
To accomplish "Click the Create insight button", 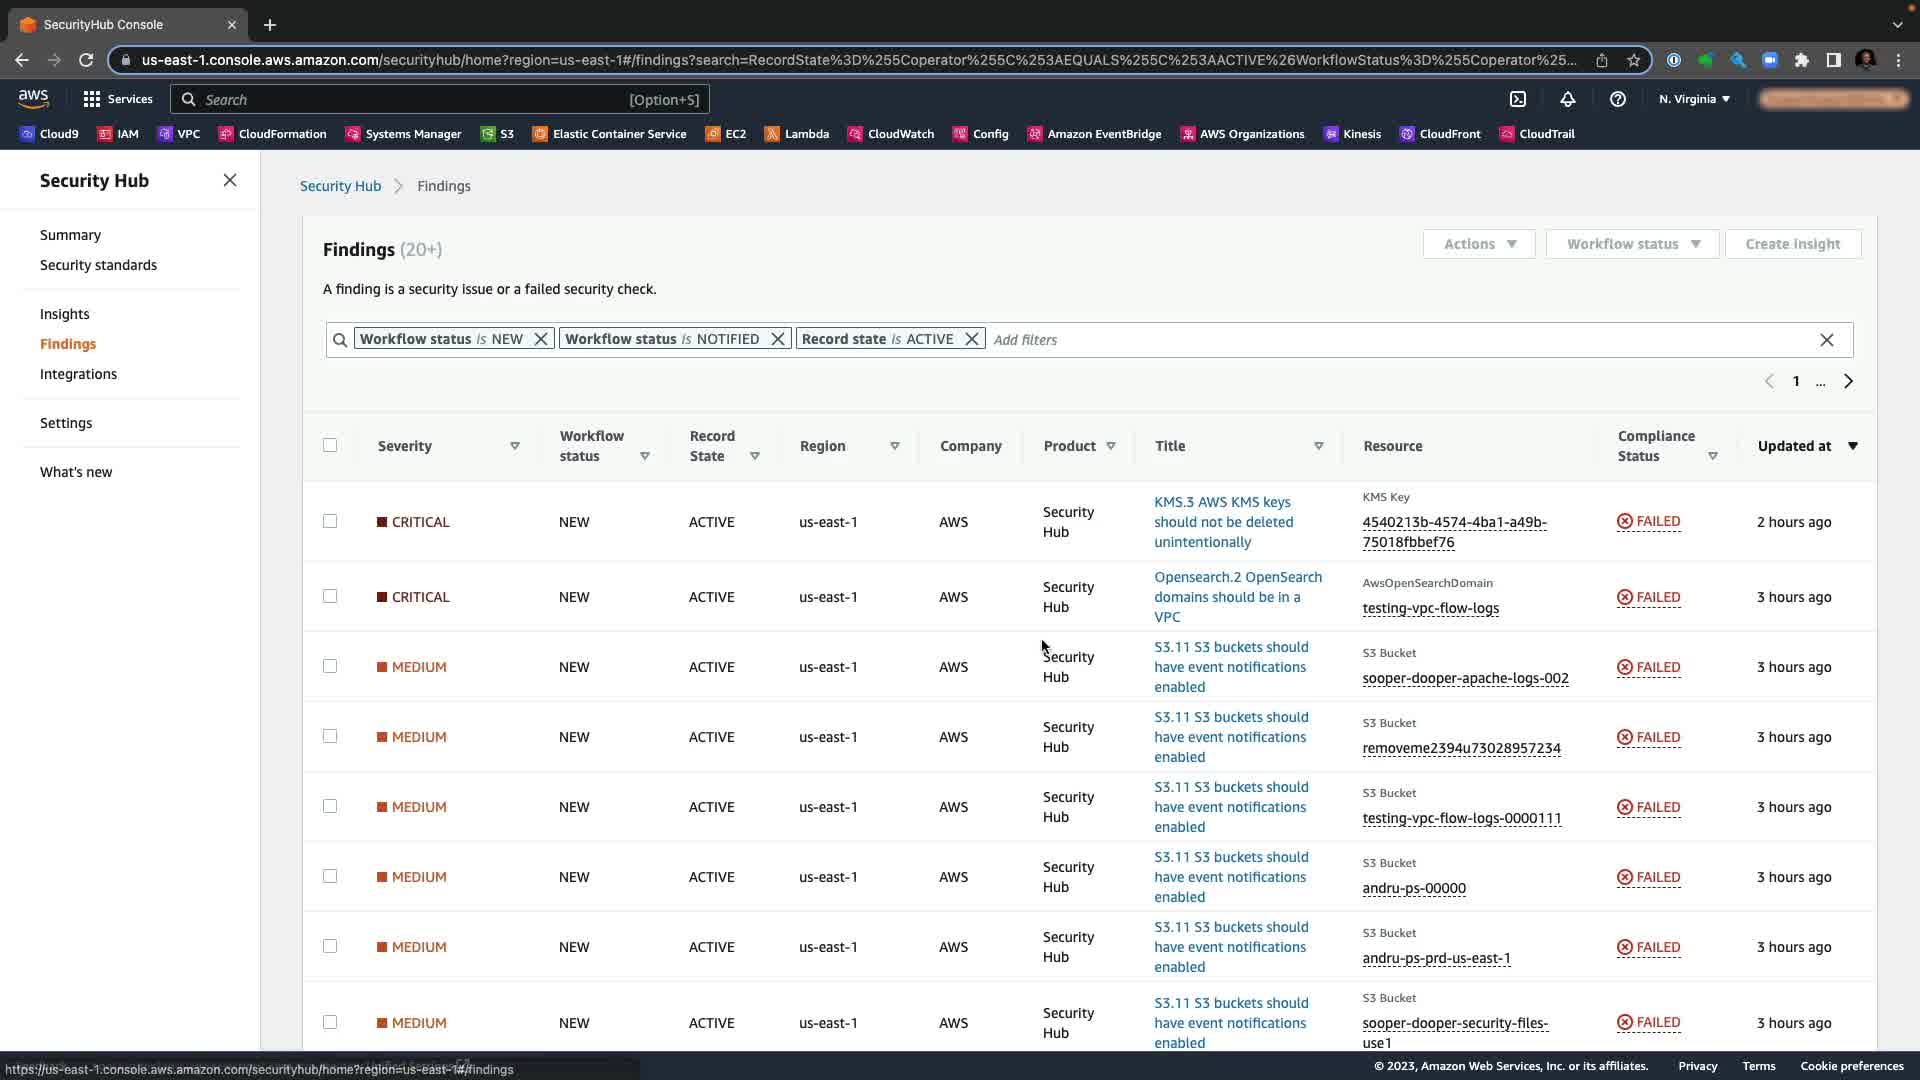I will coord(1792,244).
